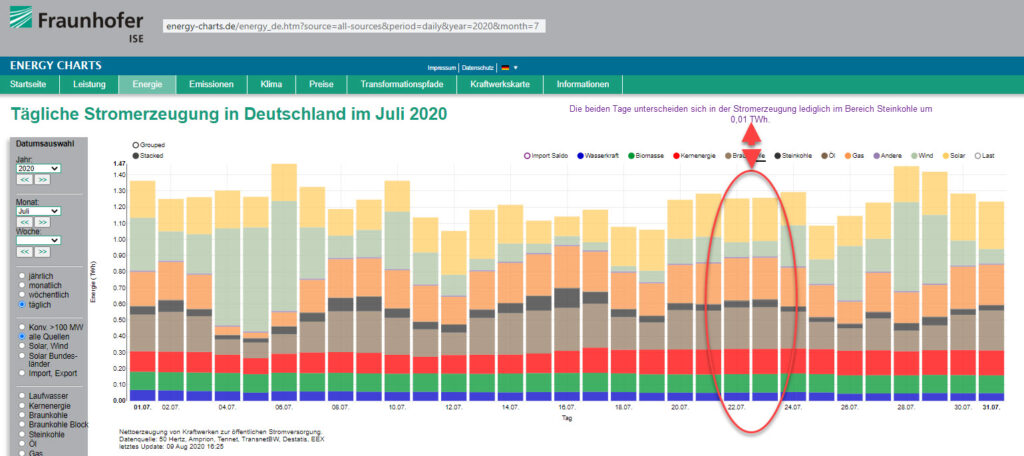Viewport: 1024px width, 456px height.
Task: Select täglich period option
Action: (x=22, y=304)
